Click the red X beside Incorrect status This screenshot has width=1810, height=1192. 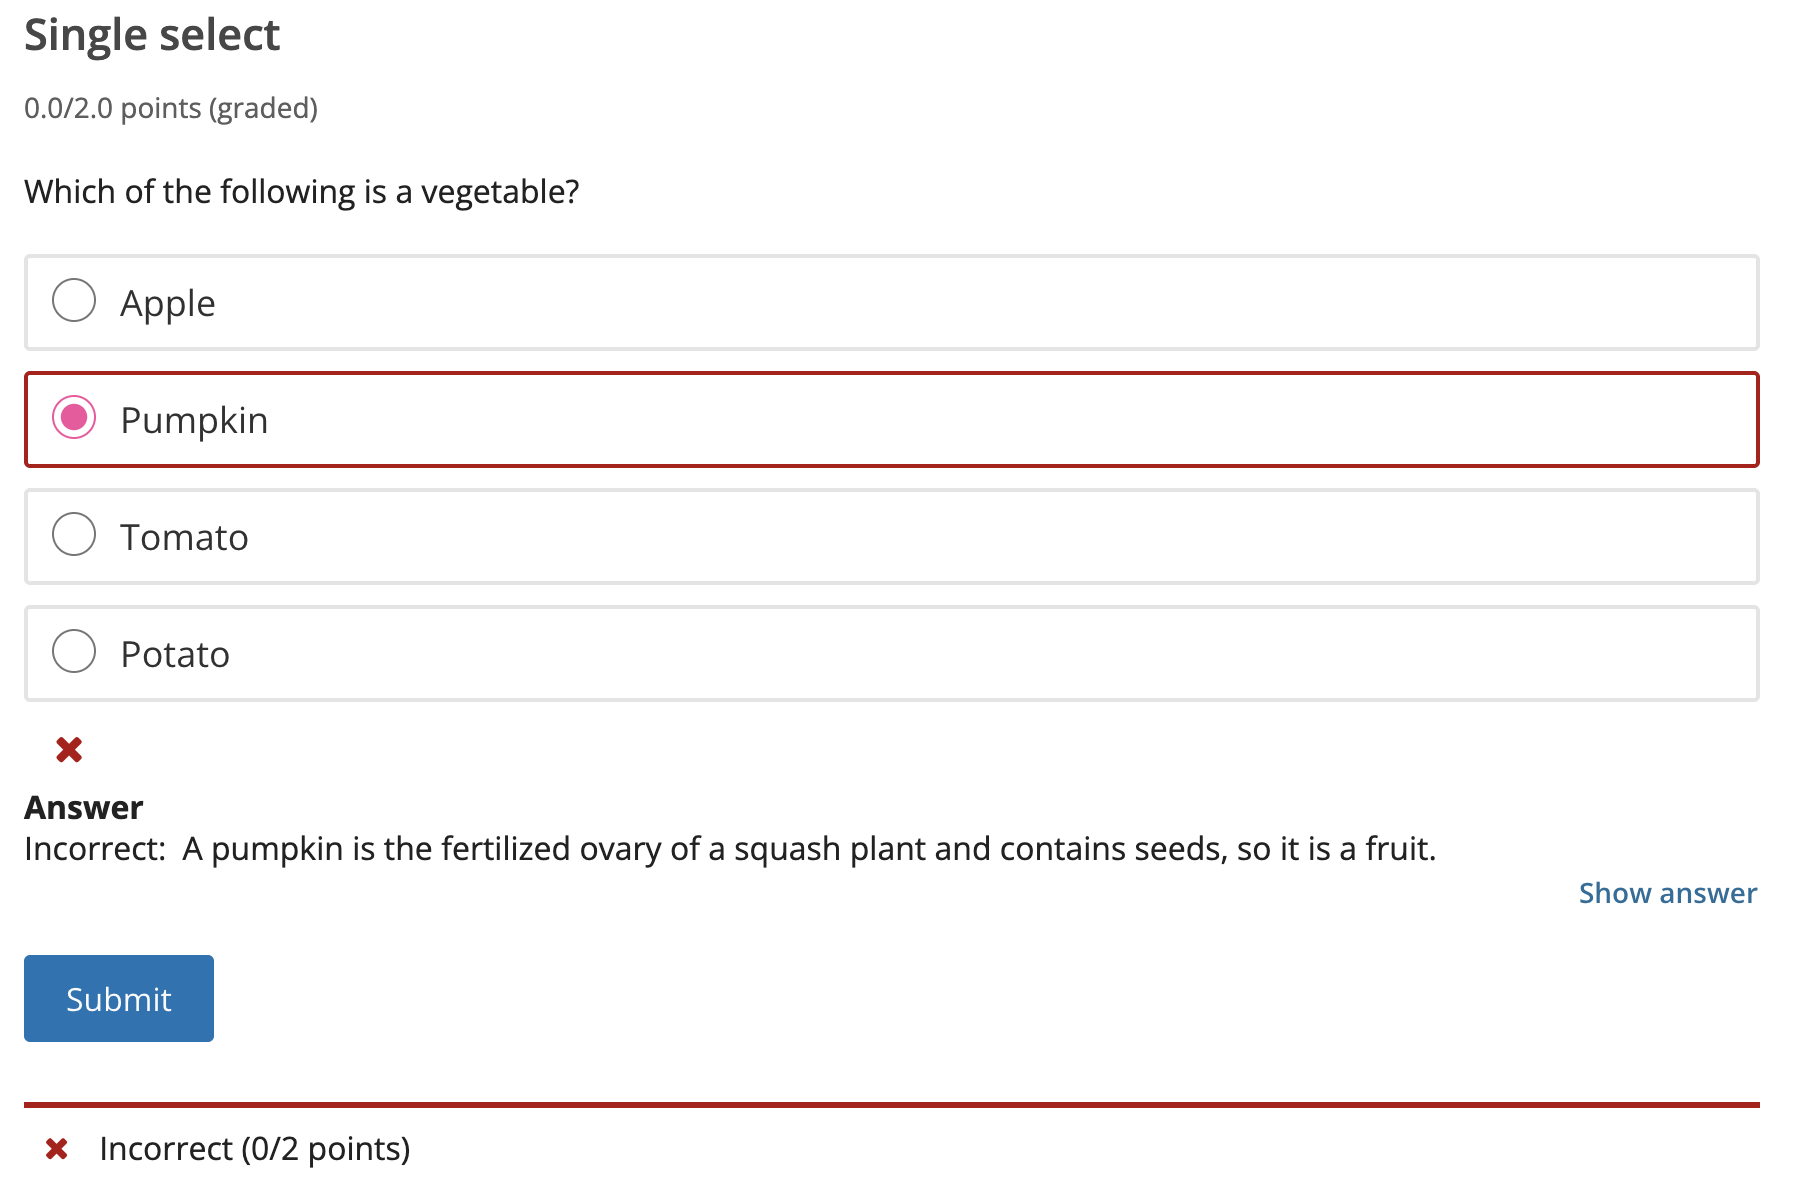pyautogui.click(x=57, y=1149)
